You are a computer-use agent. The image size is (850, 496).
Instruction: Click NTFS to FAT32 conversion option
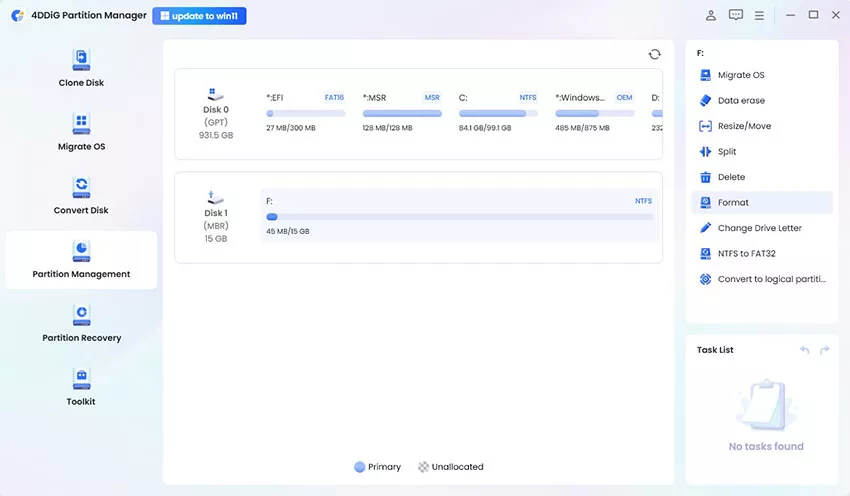click(746, 254)
